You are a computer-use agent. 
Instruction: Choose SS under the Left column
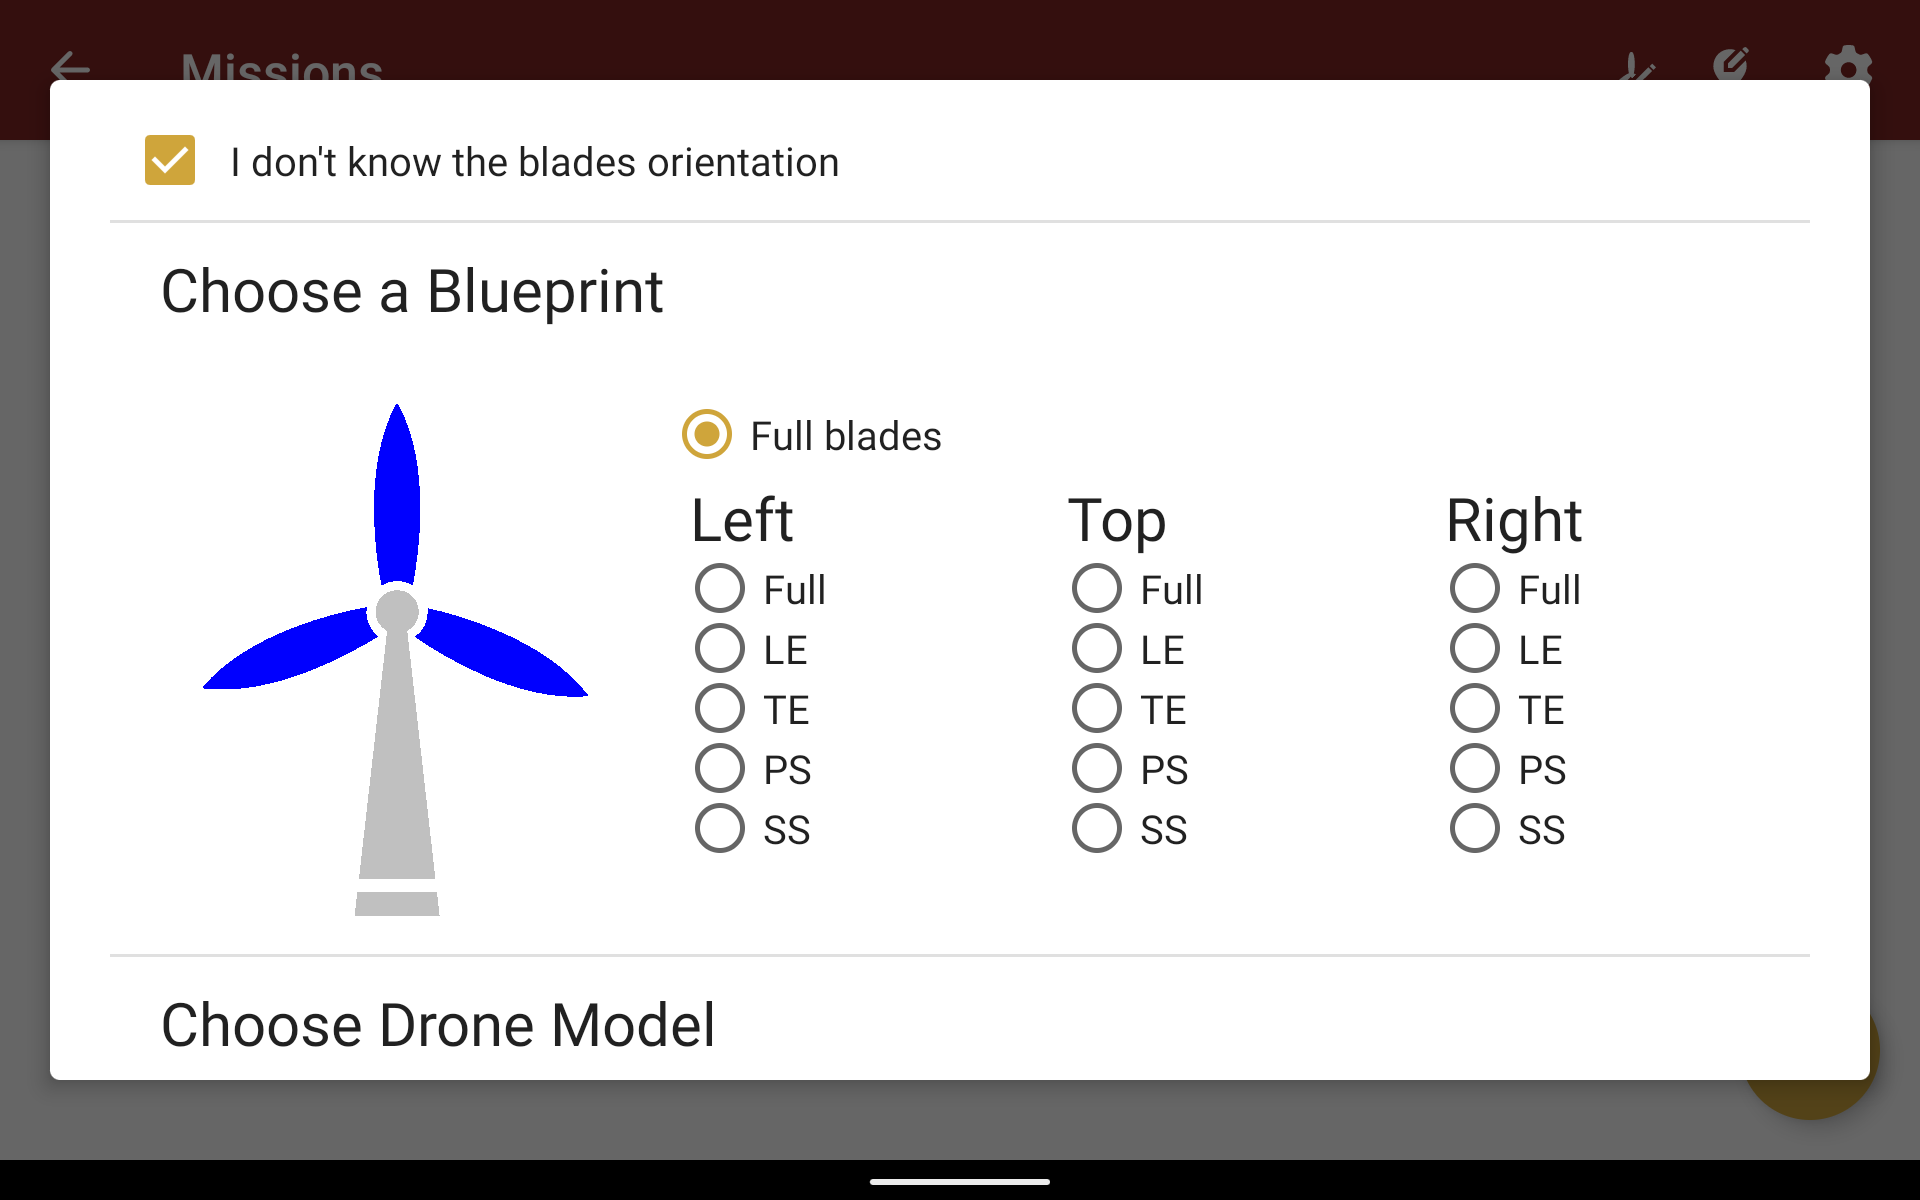(x=720, y=828)
